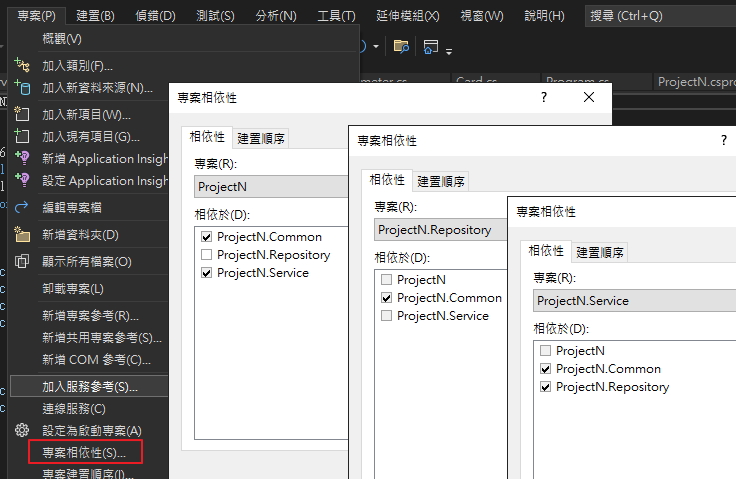Choose 專案建置順序(I)... menu item
The image size is (736, 479).
(x=89, y=472)
